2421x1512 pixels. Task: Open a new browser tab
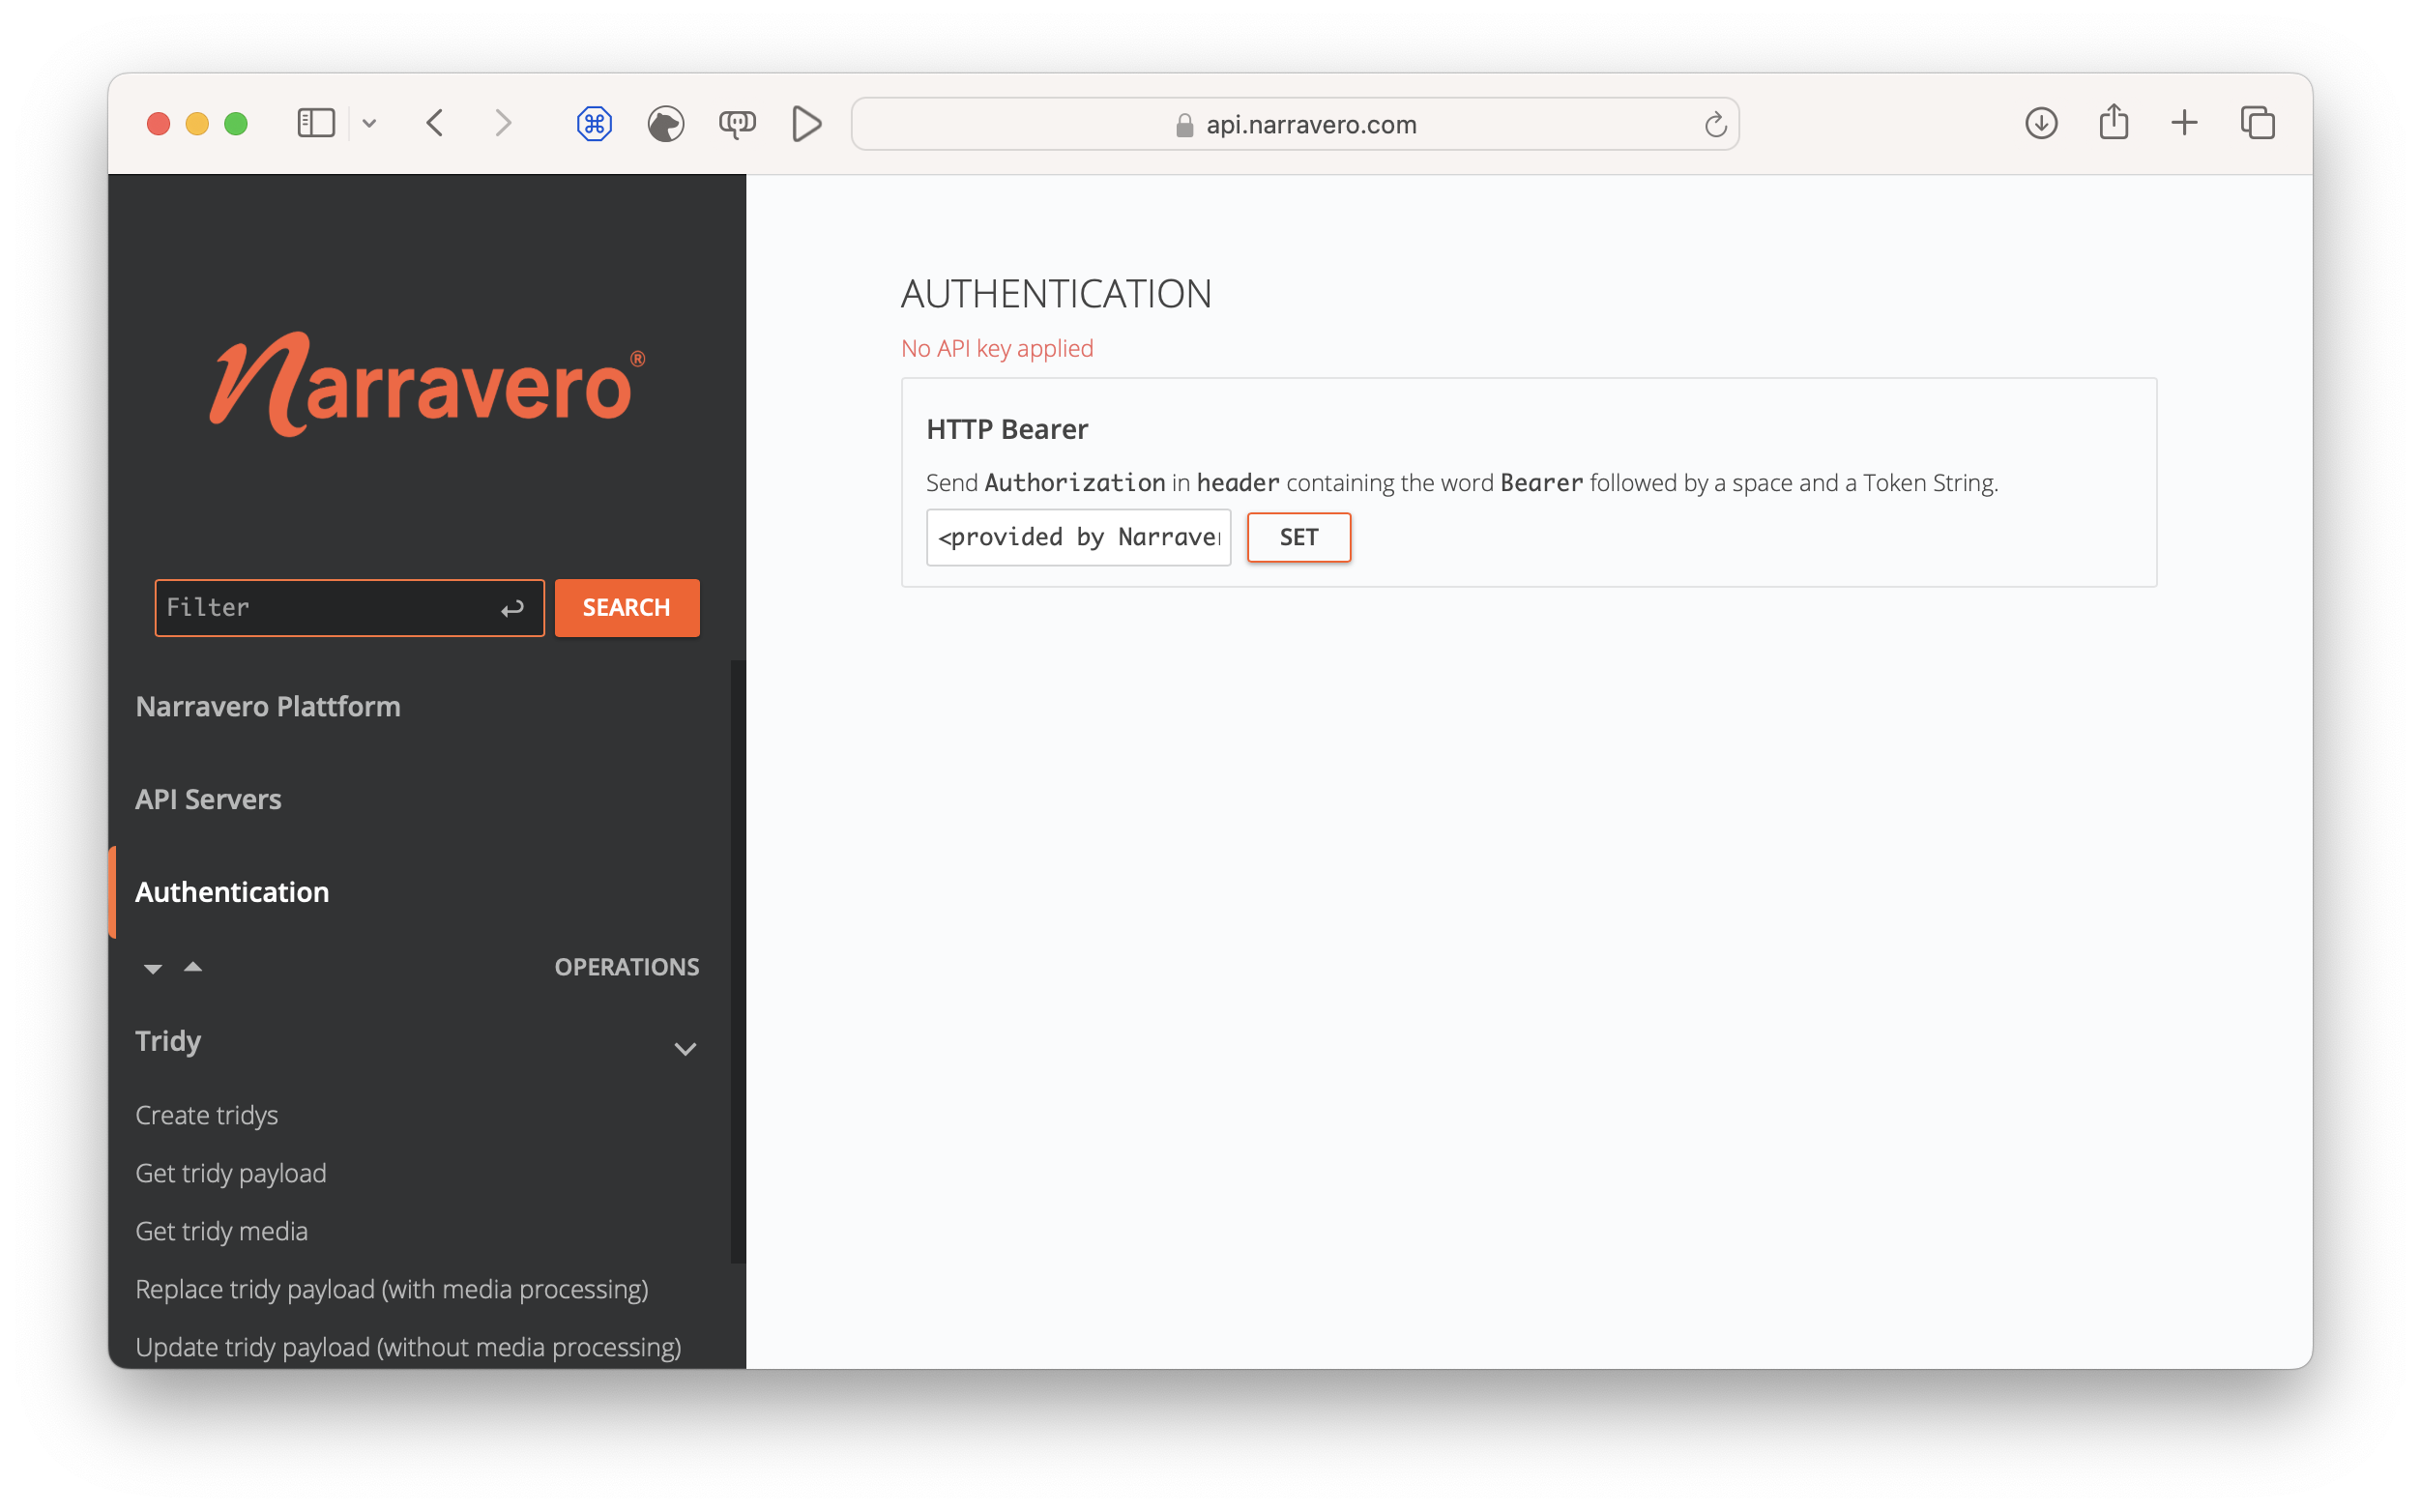[2185, 123]
